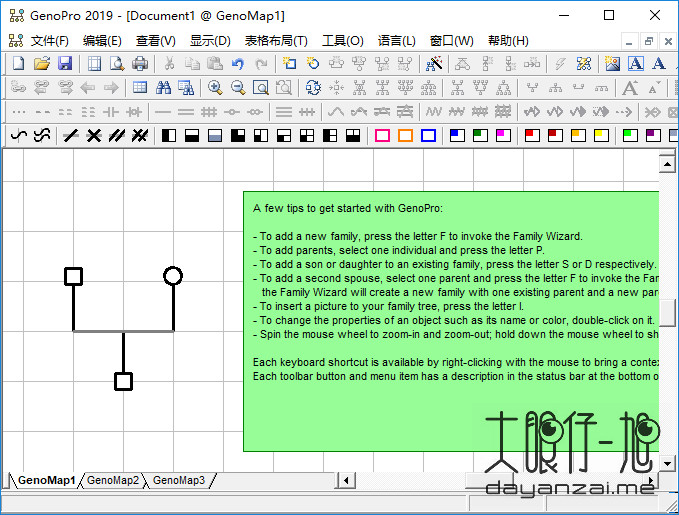679x515 pixels.
Task: Save document with the floppy disk icon
Action: (x=65, y=64)
